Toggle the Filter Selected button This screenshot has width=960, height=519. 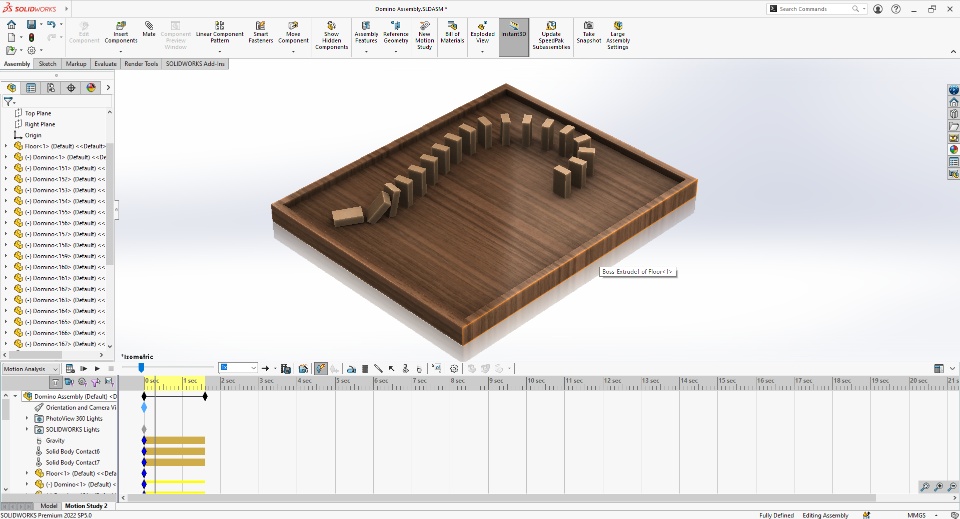96,382
